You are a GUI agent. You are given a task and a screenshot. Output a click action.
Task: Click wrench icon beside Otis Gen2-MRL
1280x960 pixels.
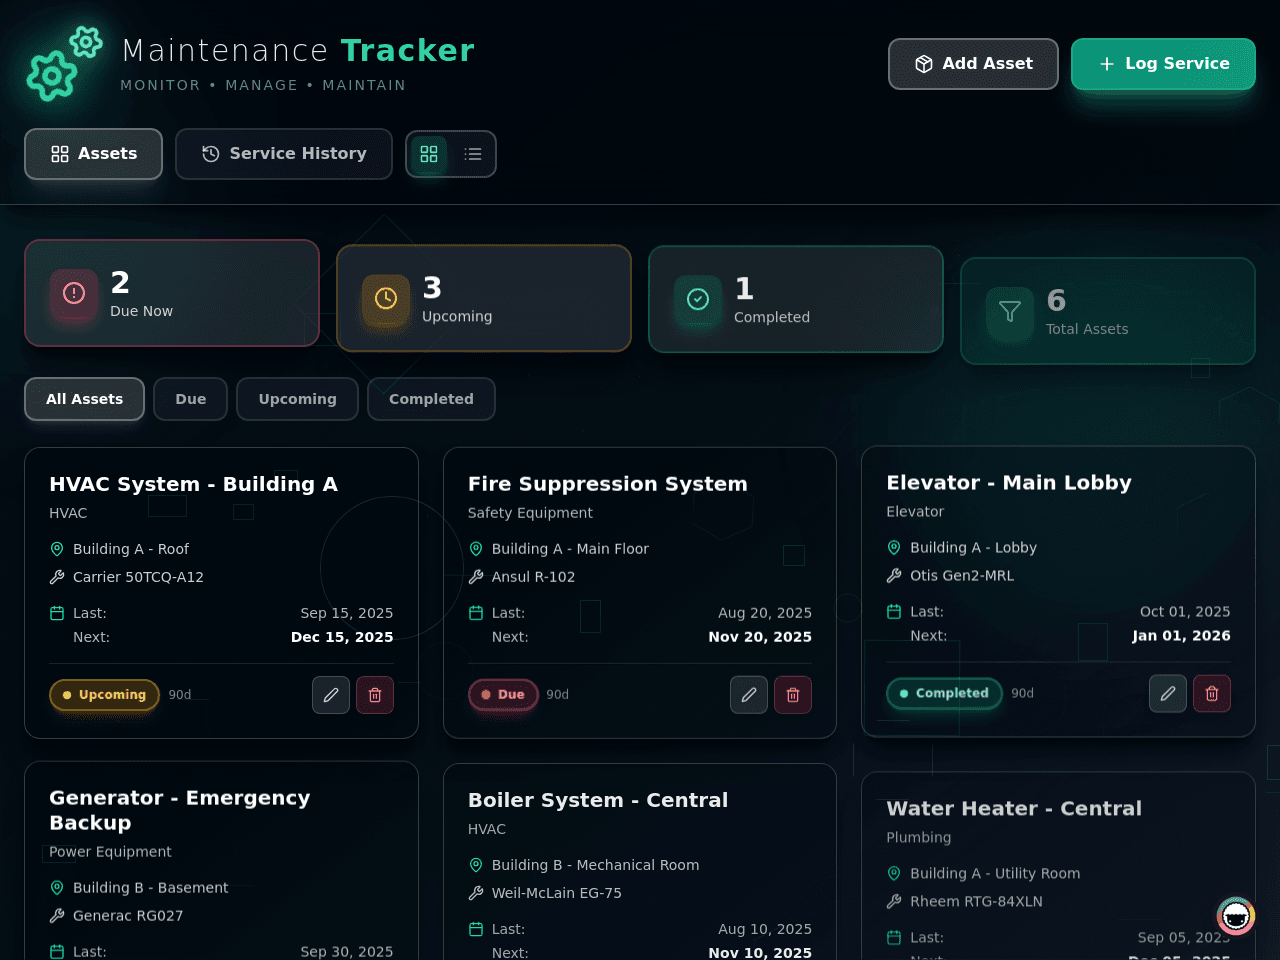click(x=894, y=576)
